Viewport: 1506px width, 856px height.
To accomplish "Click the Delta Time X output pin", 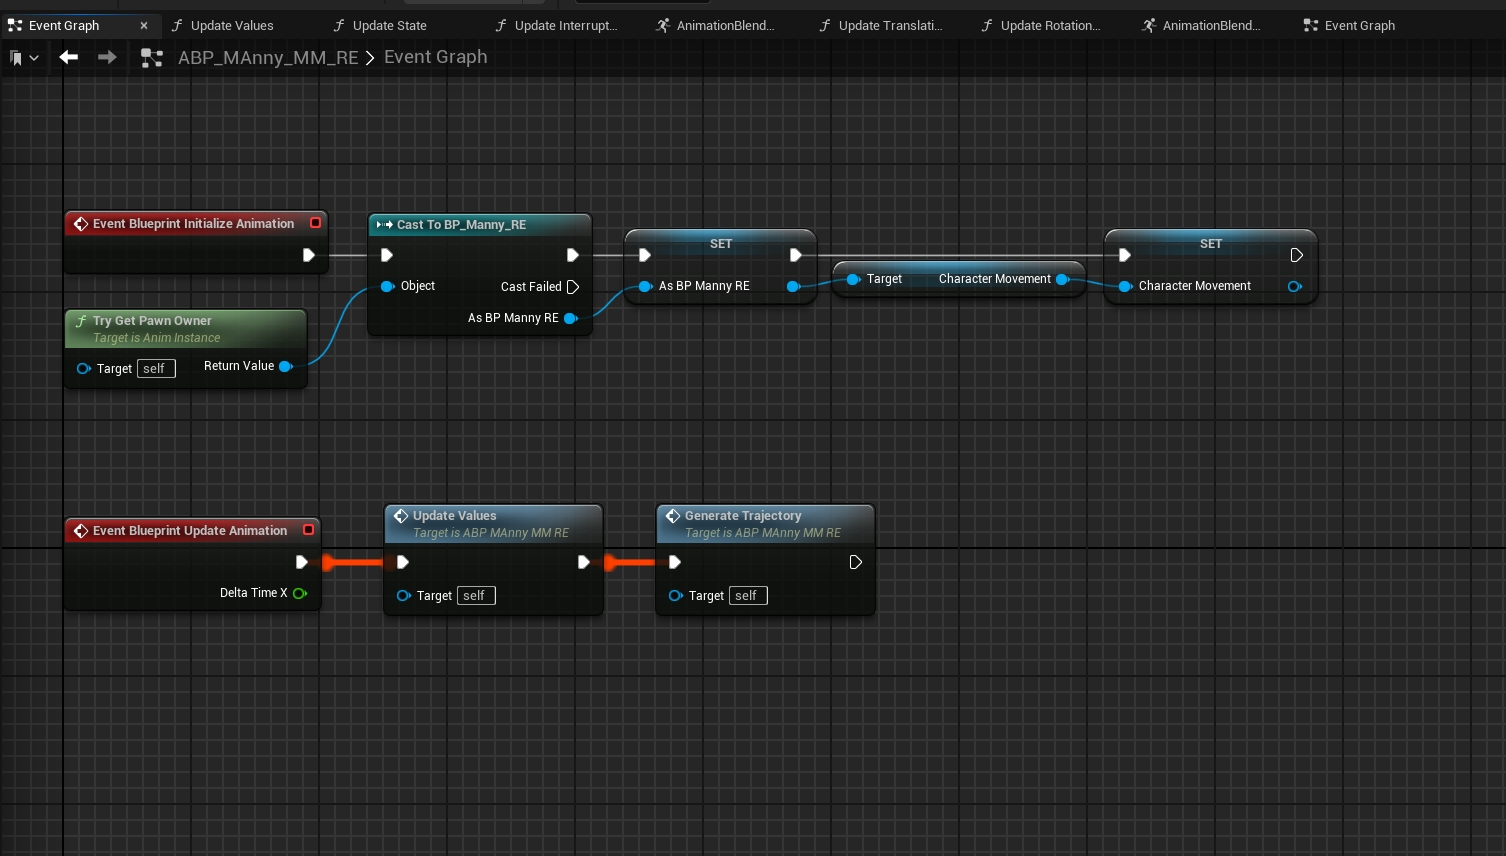I will tap(300, 593).
